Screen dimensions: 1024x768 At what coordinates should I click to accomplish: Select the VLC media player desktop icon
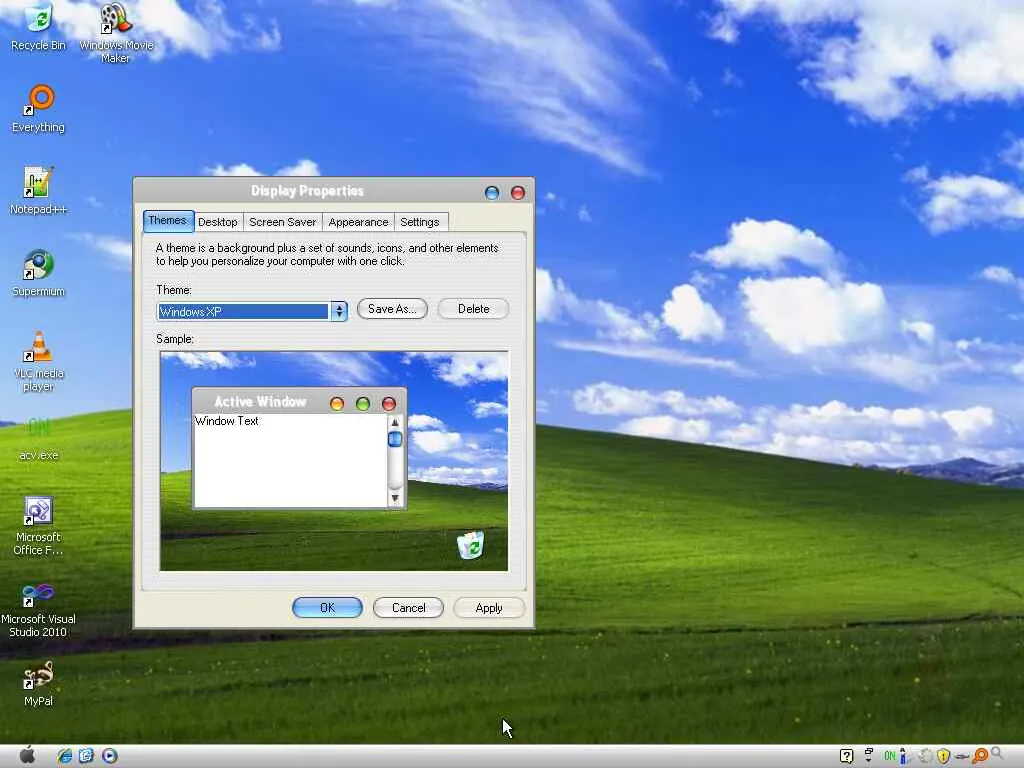coord(39,360)
